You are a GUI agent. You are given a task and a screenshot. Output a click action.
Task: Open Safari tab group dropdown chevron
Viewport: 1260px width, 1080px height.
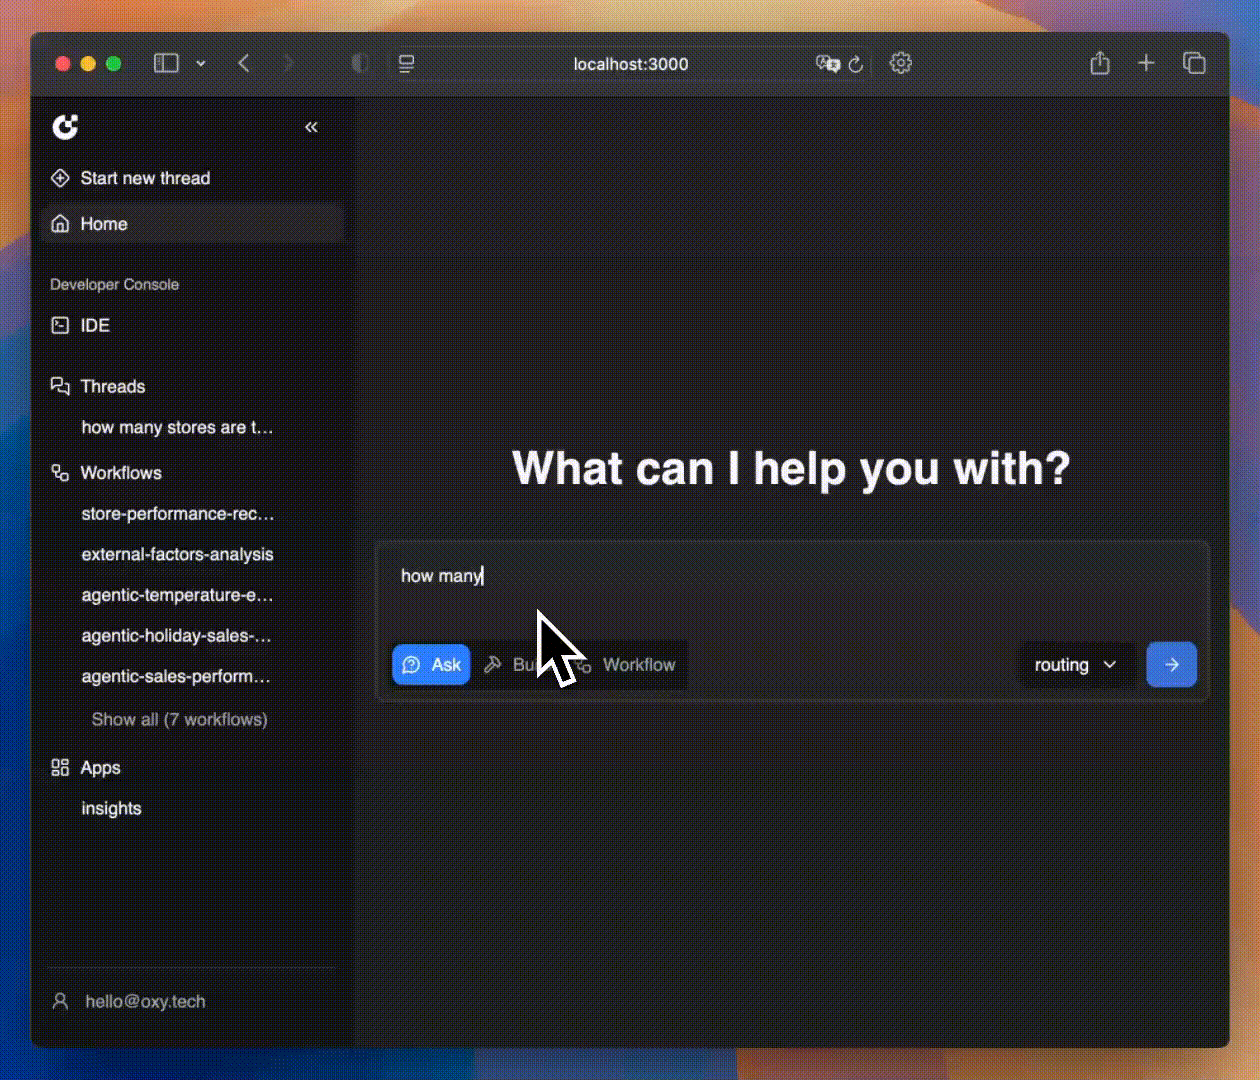coord(200,63)
